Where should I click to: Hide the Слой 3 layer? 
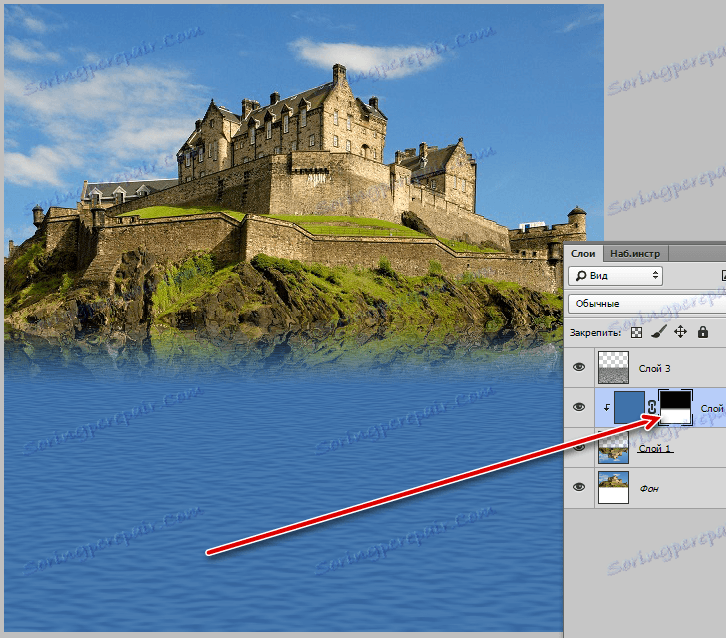579,367
